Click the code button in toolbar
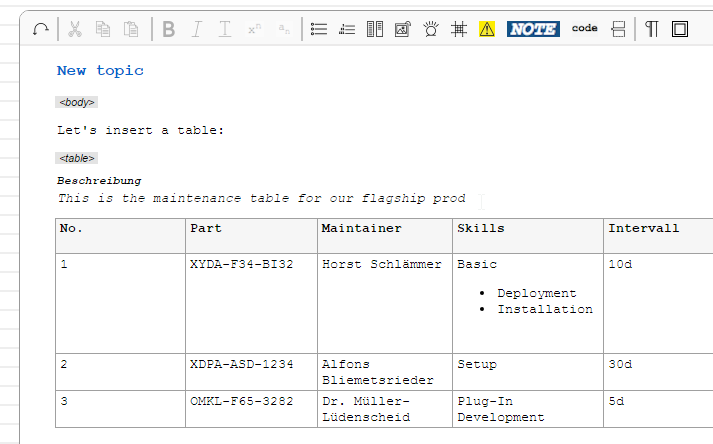The height and width of the screenshot is (444, 713). tap(585, 28)
